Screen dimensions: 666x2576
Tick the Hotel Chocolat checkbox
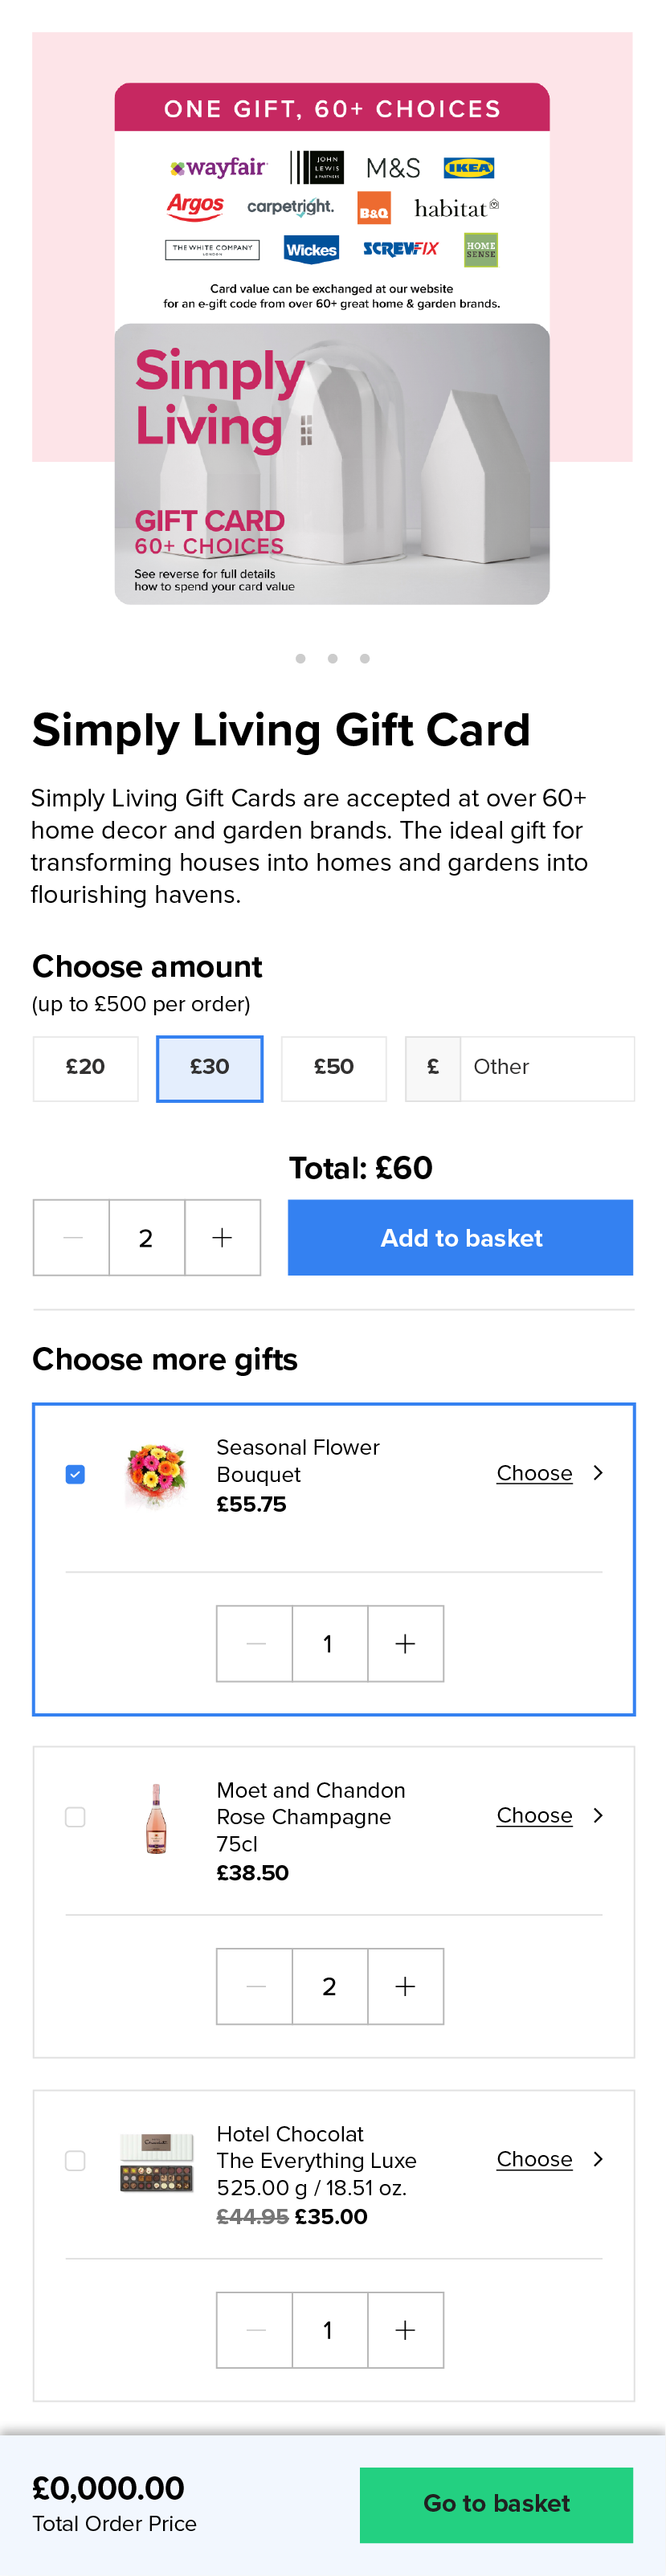75,2161
